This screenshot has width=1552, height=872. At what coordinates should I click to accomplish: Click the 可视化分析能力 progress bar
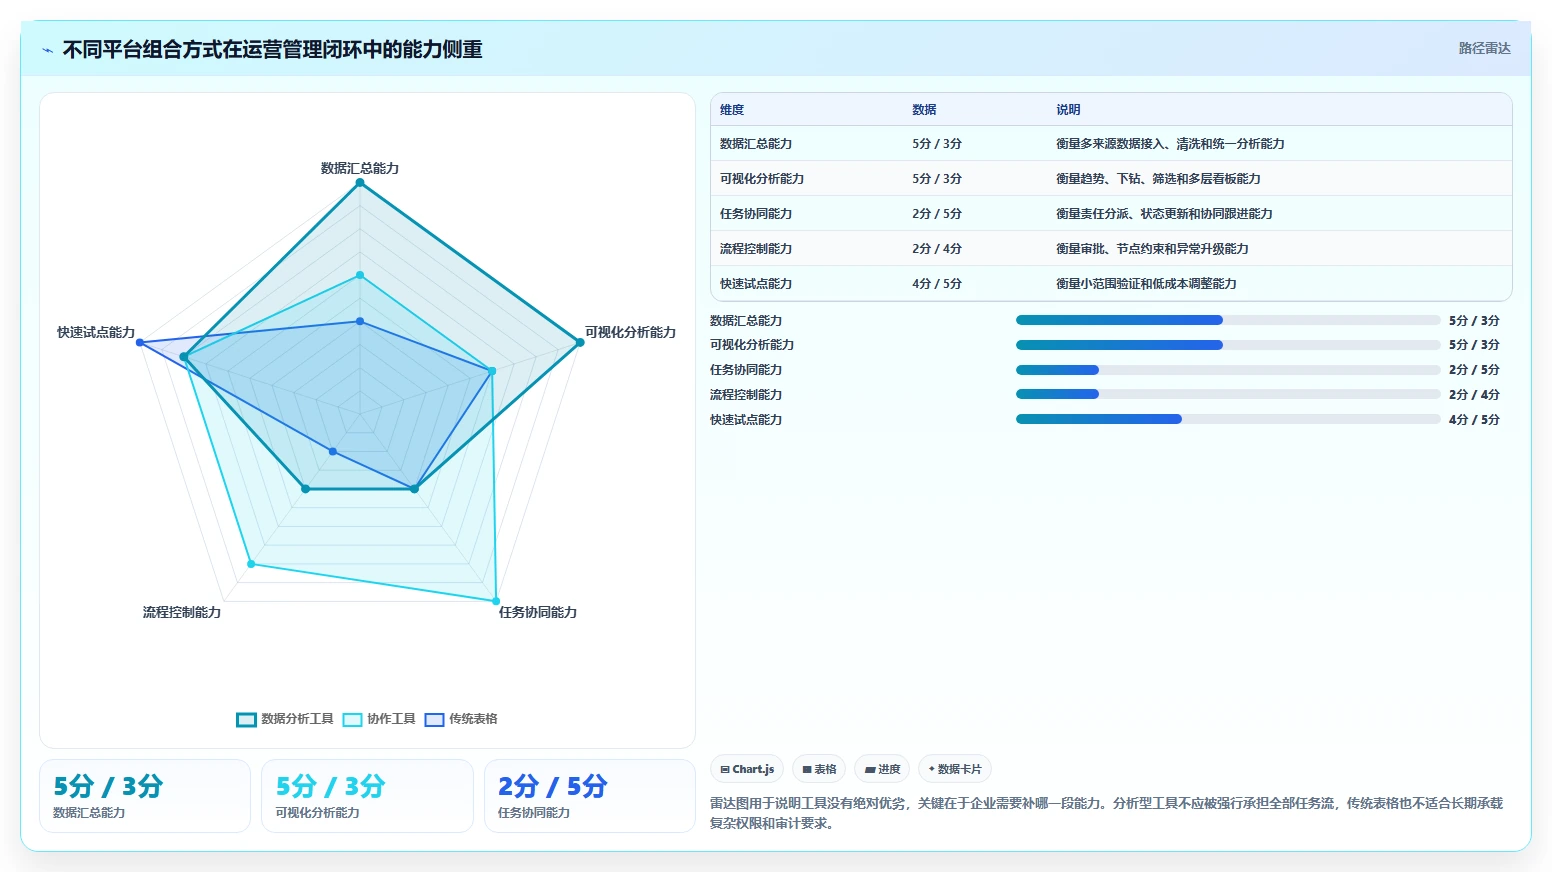tap(1228, 345)
